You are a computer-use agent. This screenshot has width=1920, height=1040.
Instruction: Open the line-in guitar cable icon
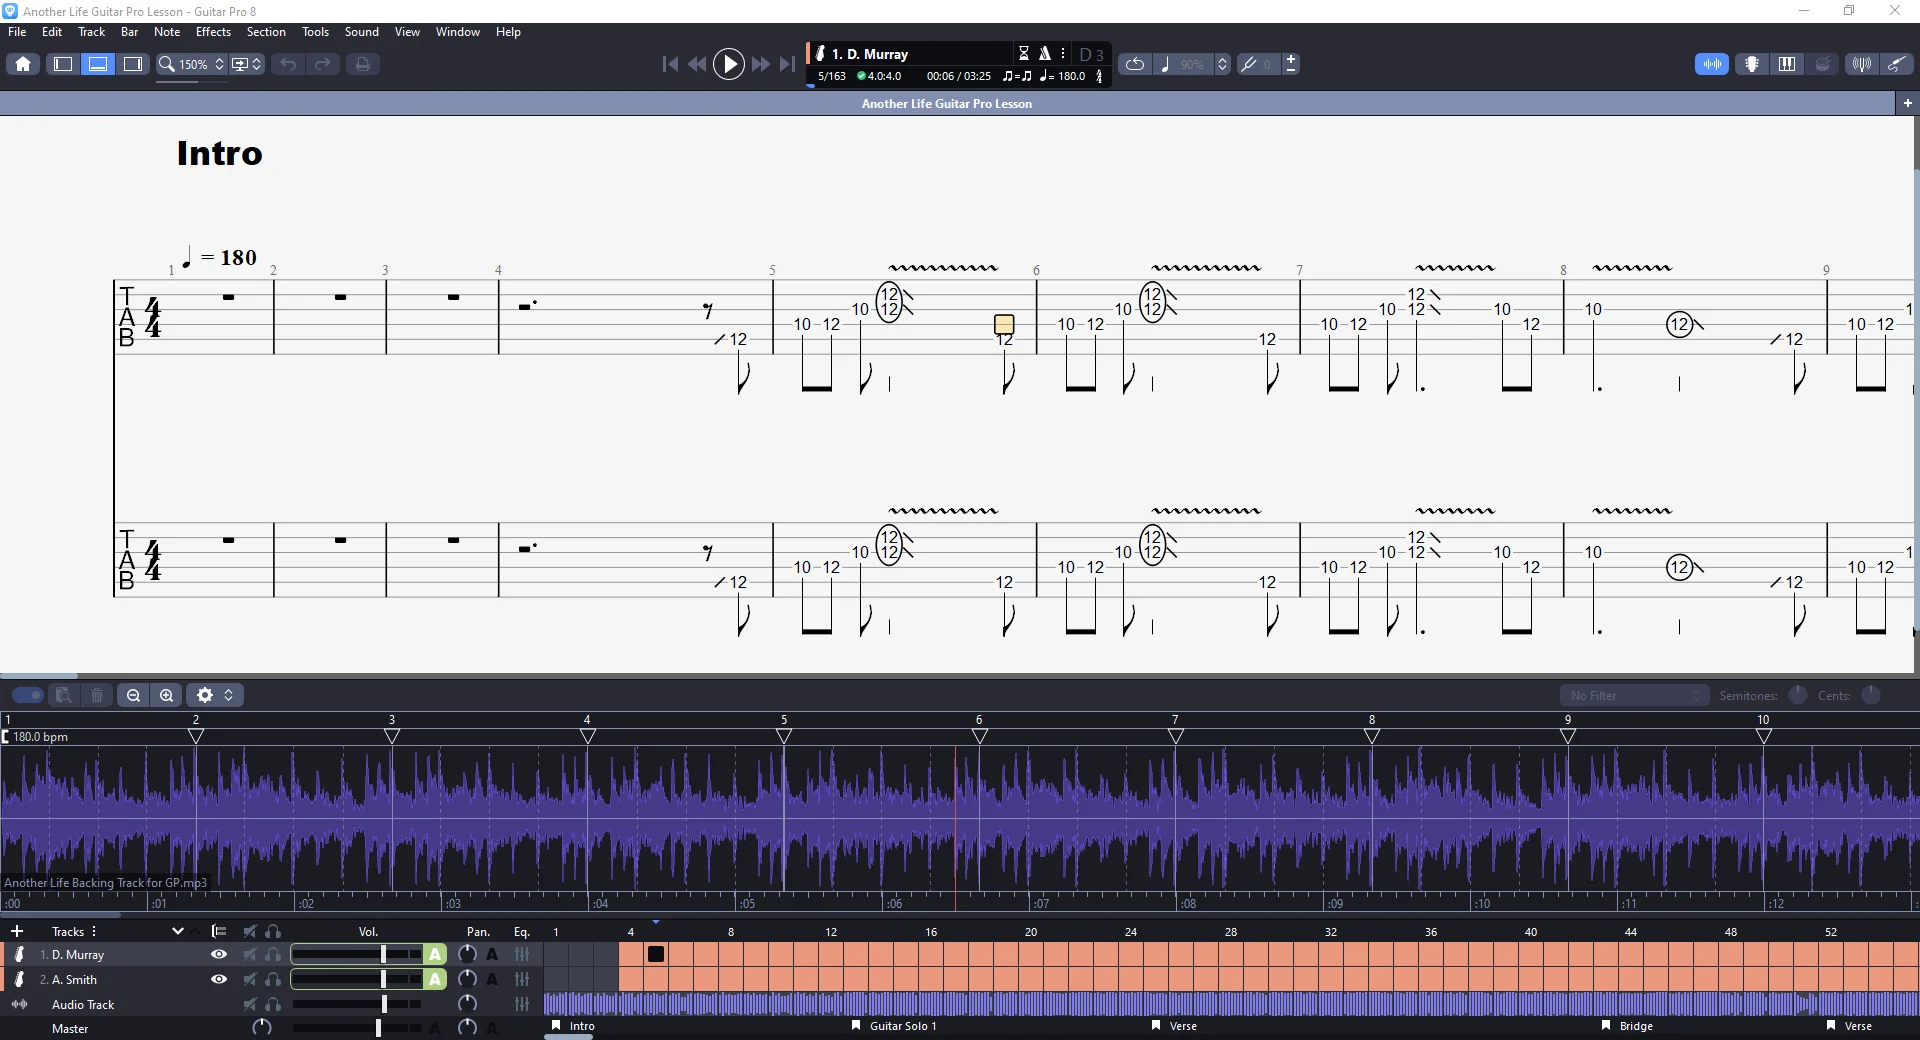(x=1896, y=64)
